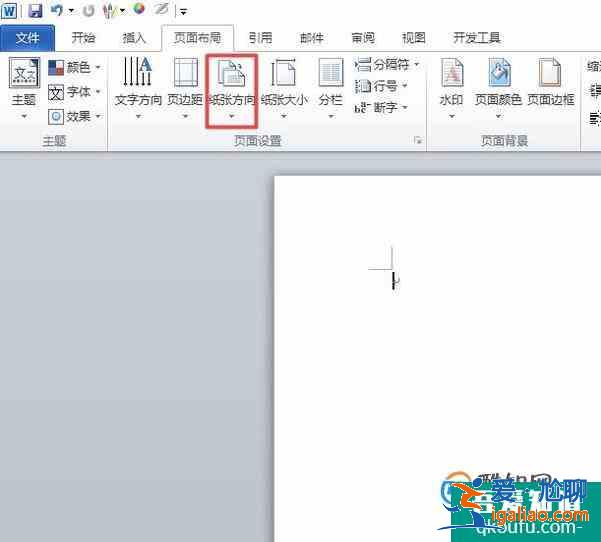Click the 分栏 columns icon

[331, 72]
